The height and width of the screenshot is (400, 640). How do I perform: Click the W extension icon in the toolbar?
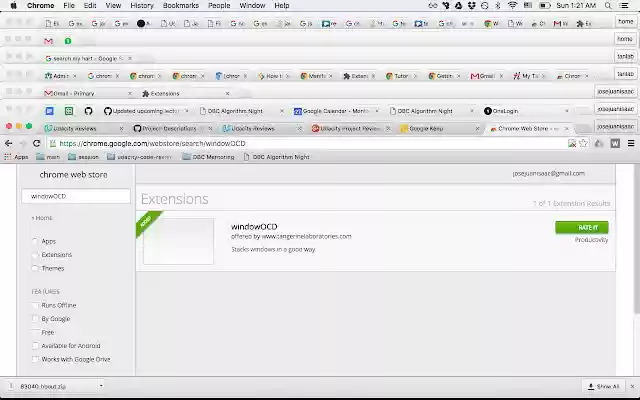point(615,143)
